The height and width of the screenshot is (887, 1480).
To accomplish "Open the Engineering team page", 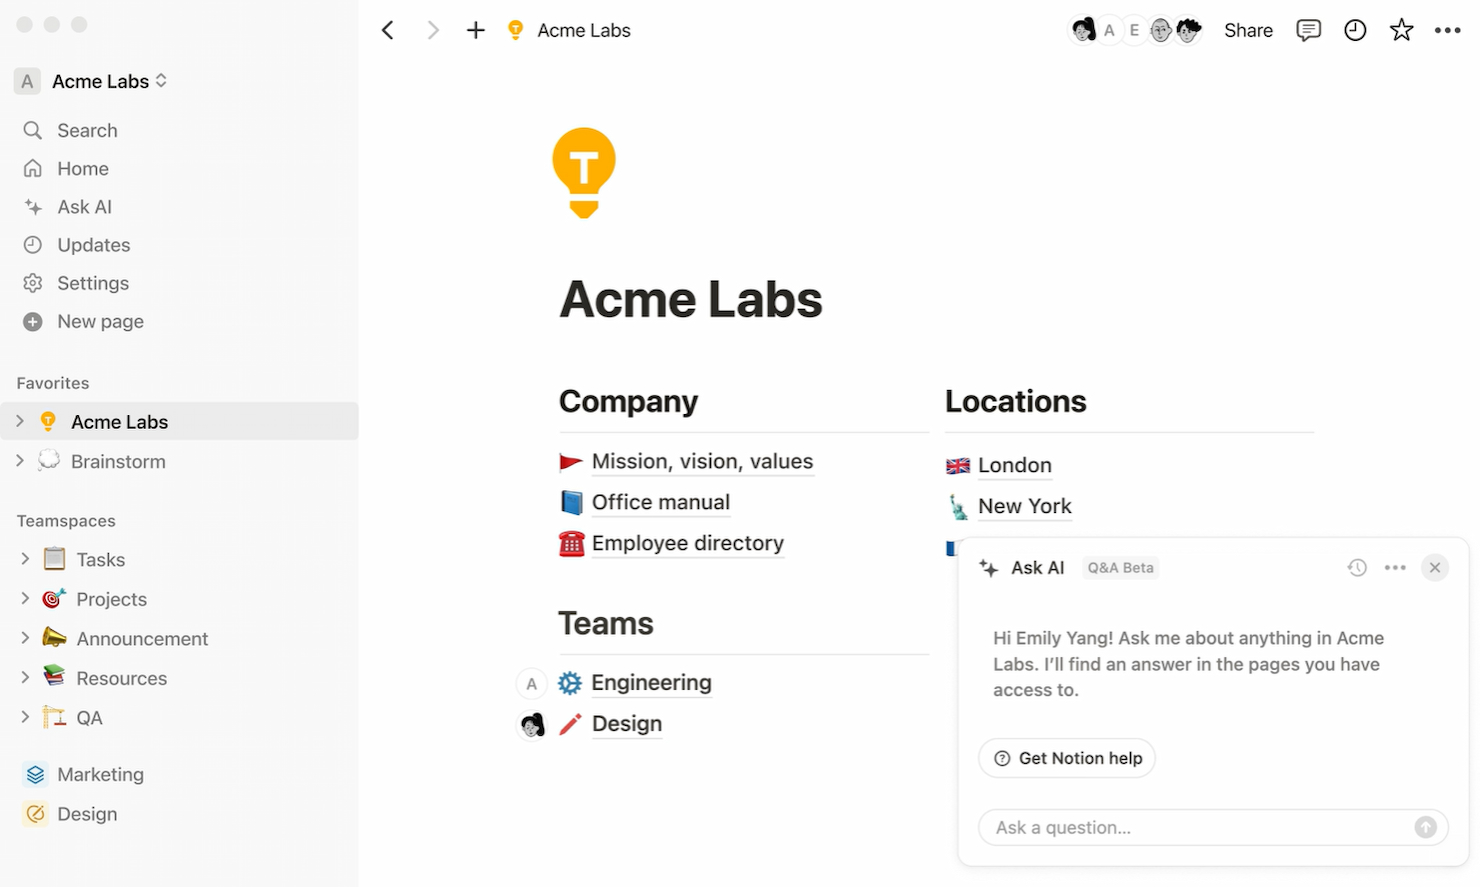I will [652, 683].
